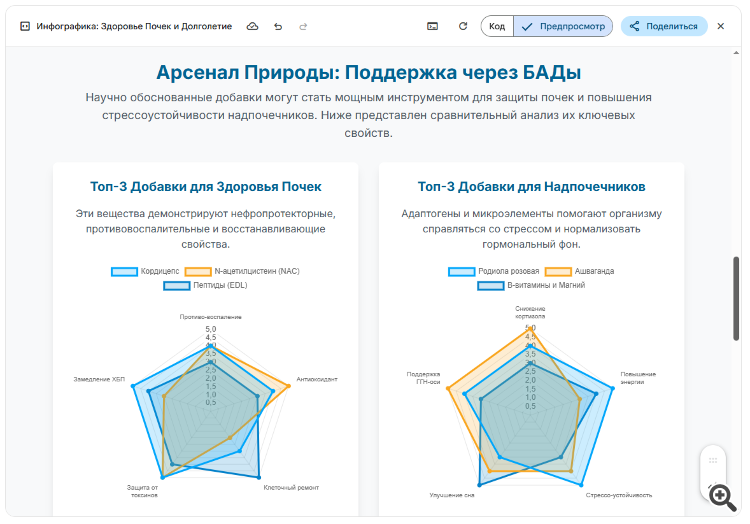Switch to the Предпросмотр tab
The width and height of the screenshot is (750, 524).
563,26
